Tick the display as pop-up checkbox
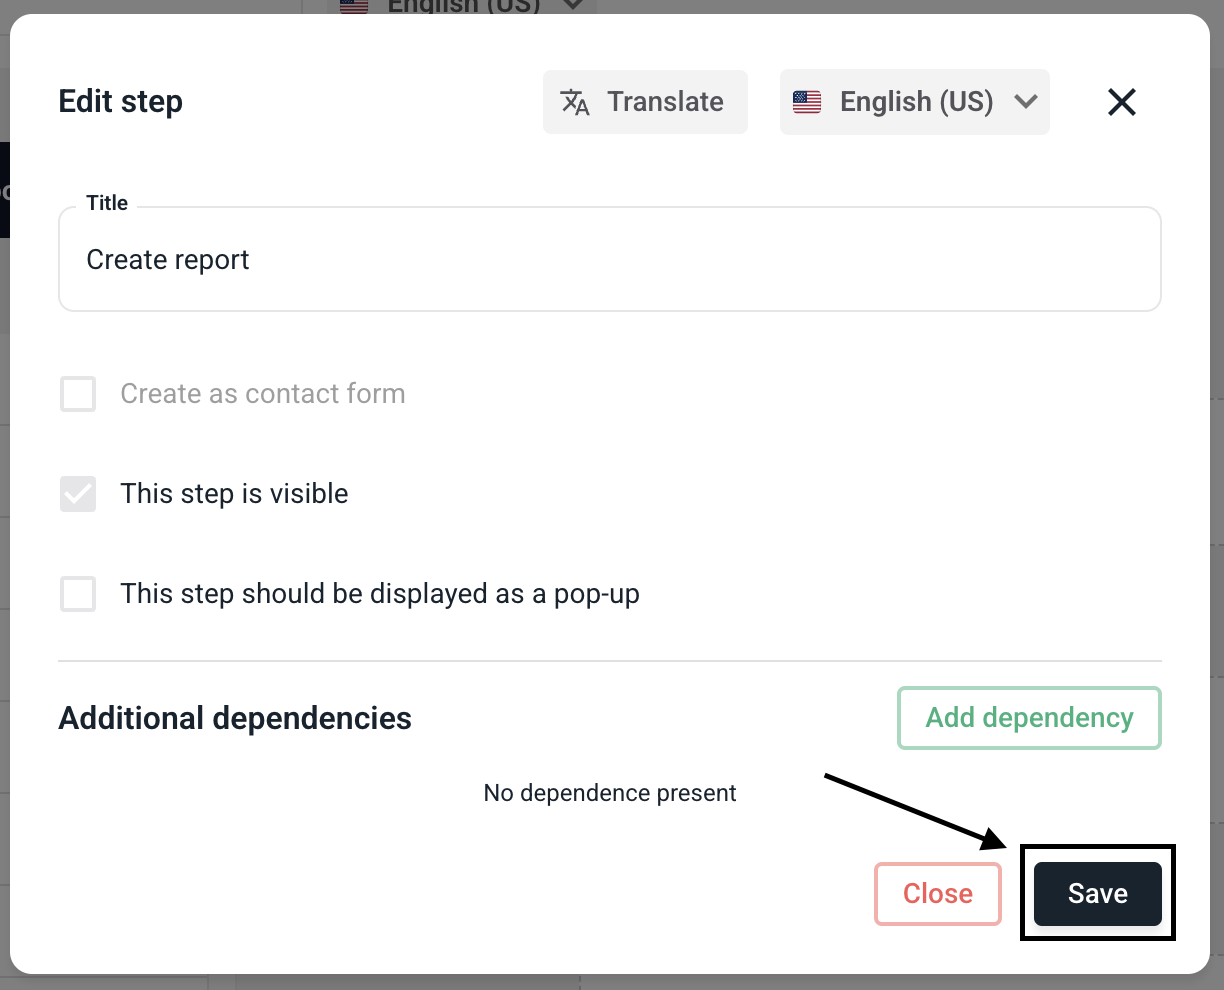The image size is (1224, 990). (x=78, y=594)
